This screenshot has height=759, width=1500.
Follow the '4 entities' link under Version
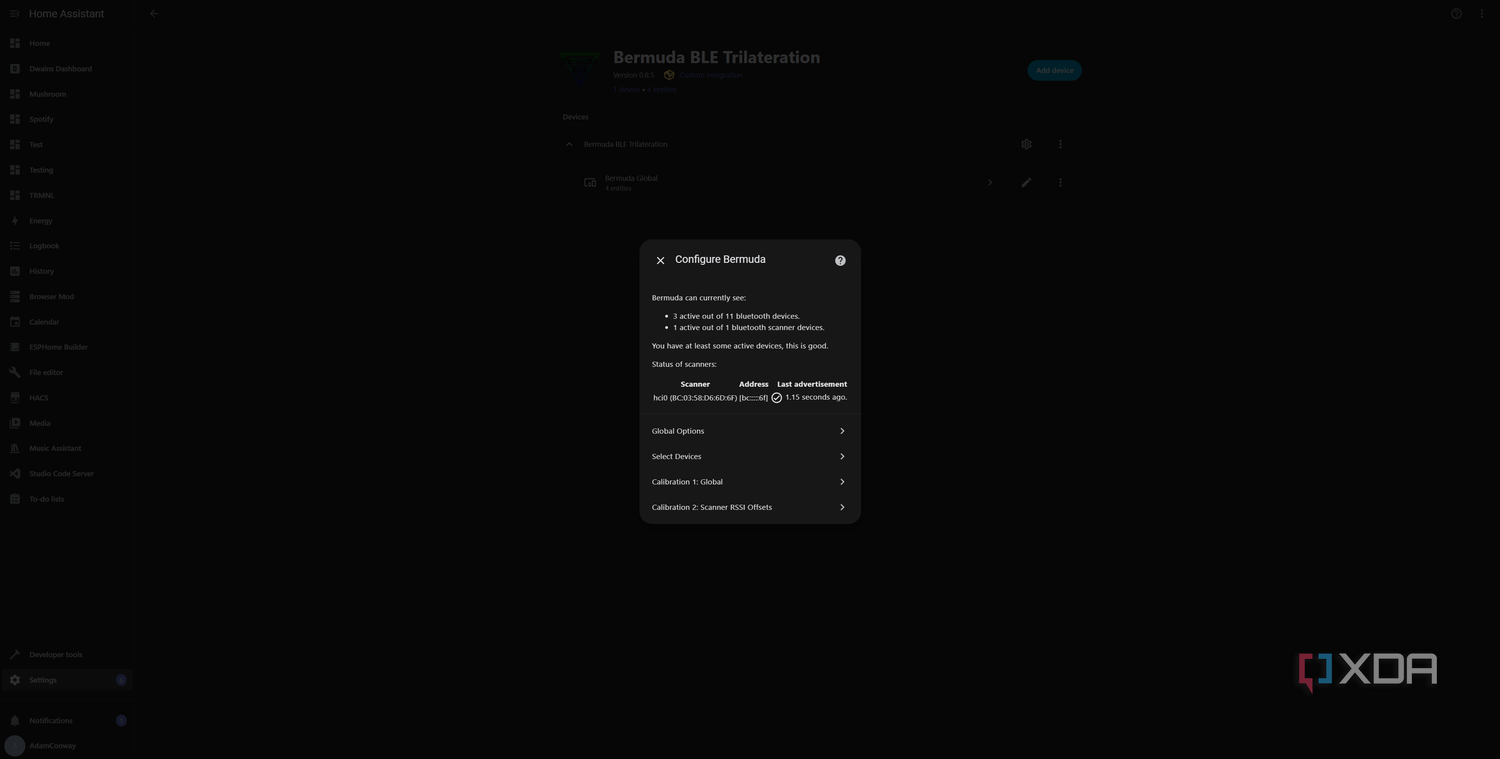tap(662, 89)
